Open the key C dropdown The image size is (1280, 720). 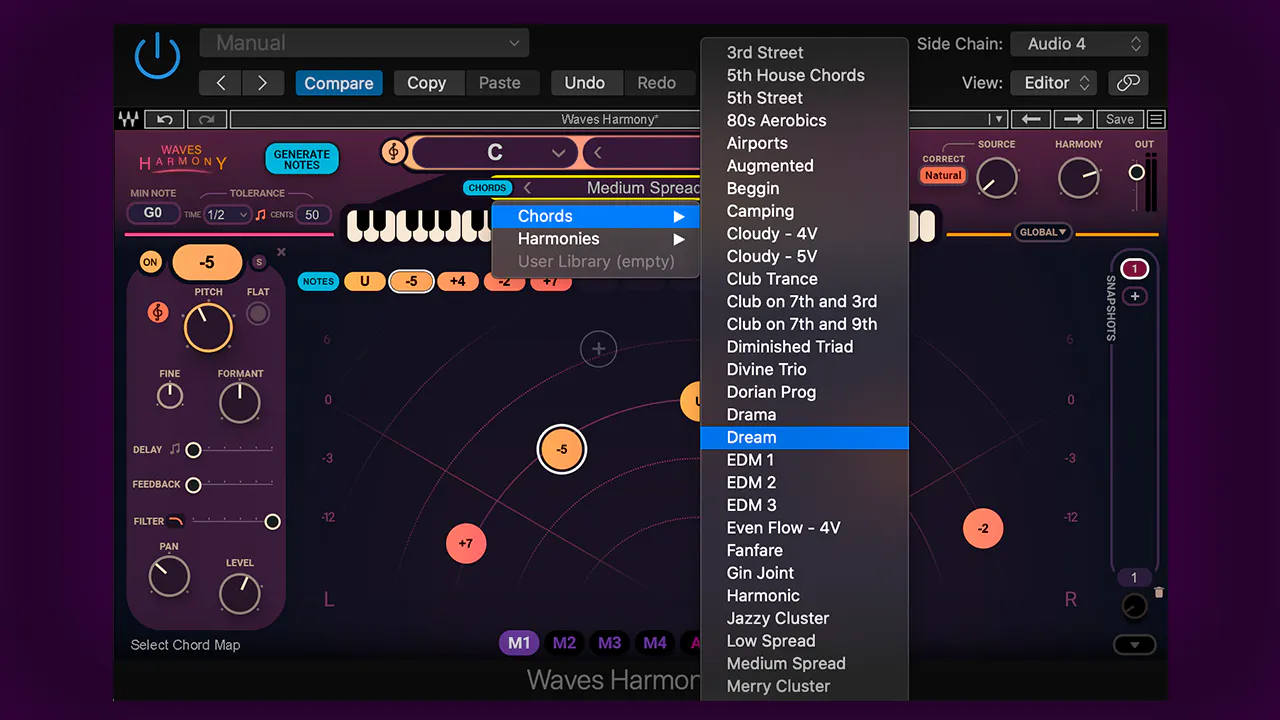point(495,153)
